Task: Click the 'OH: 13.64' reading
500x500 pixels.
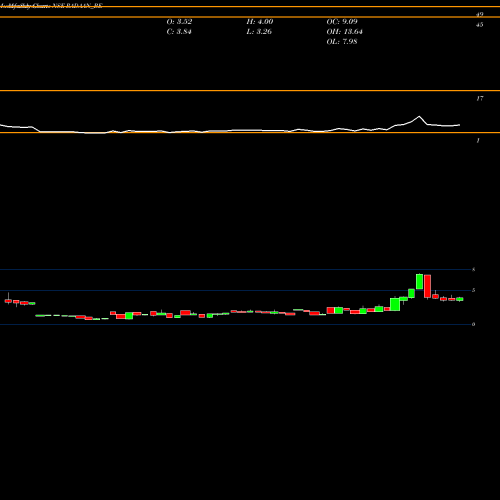Action: [344, 32]
